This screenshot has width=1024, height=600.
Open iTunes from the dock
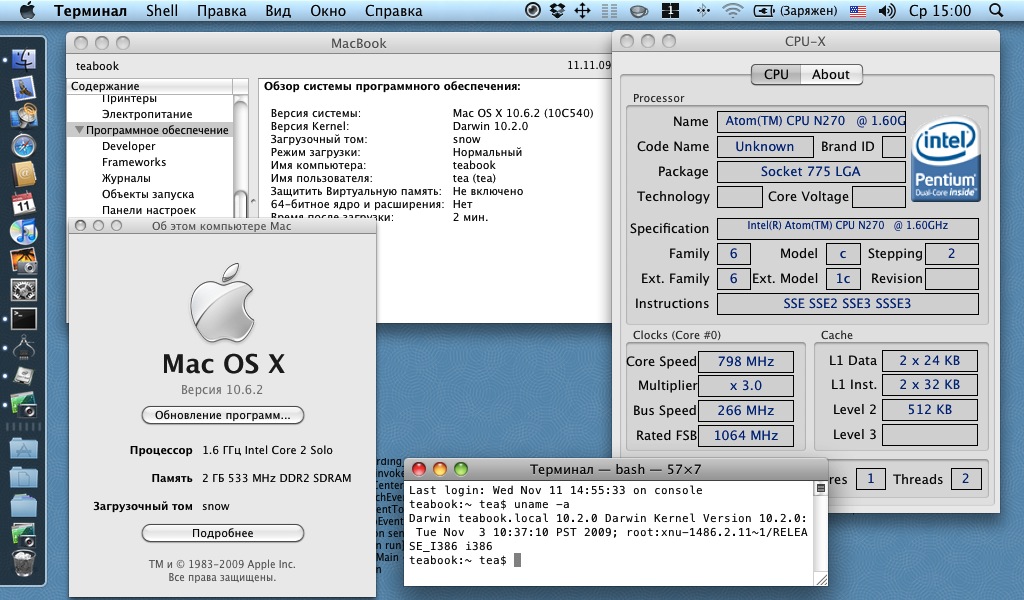(x=23, y=232)
